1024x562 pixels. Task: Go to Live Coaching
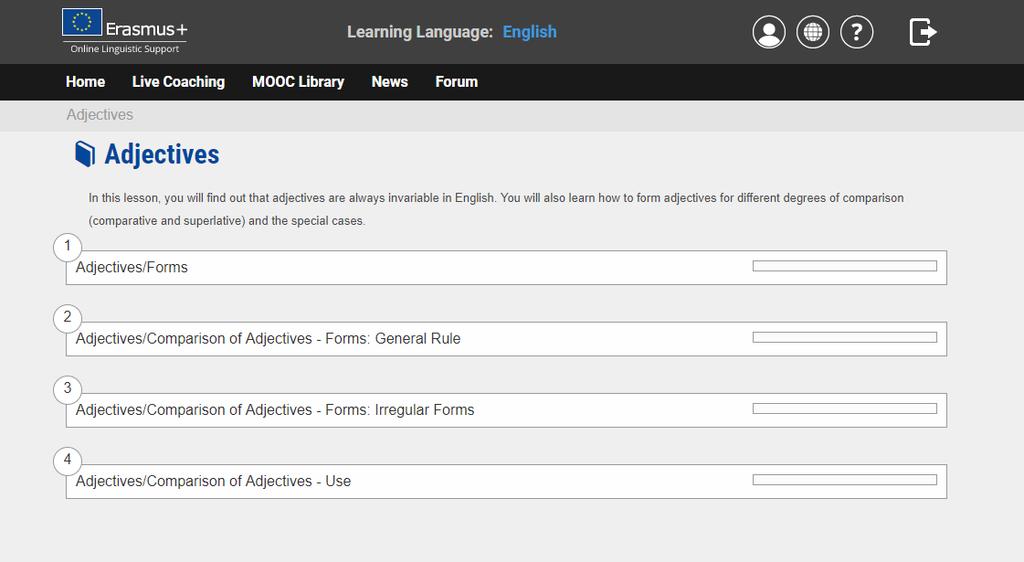178,82
